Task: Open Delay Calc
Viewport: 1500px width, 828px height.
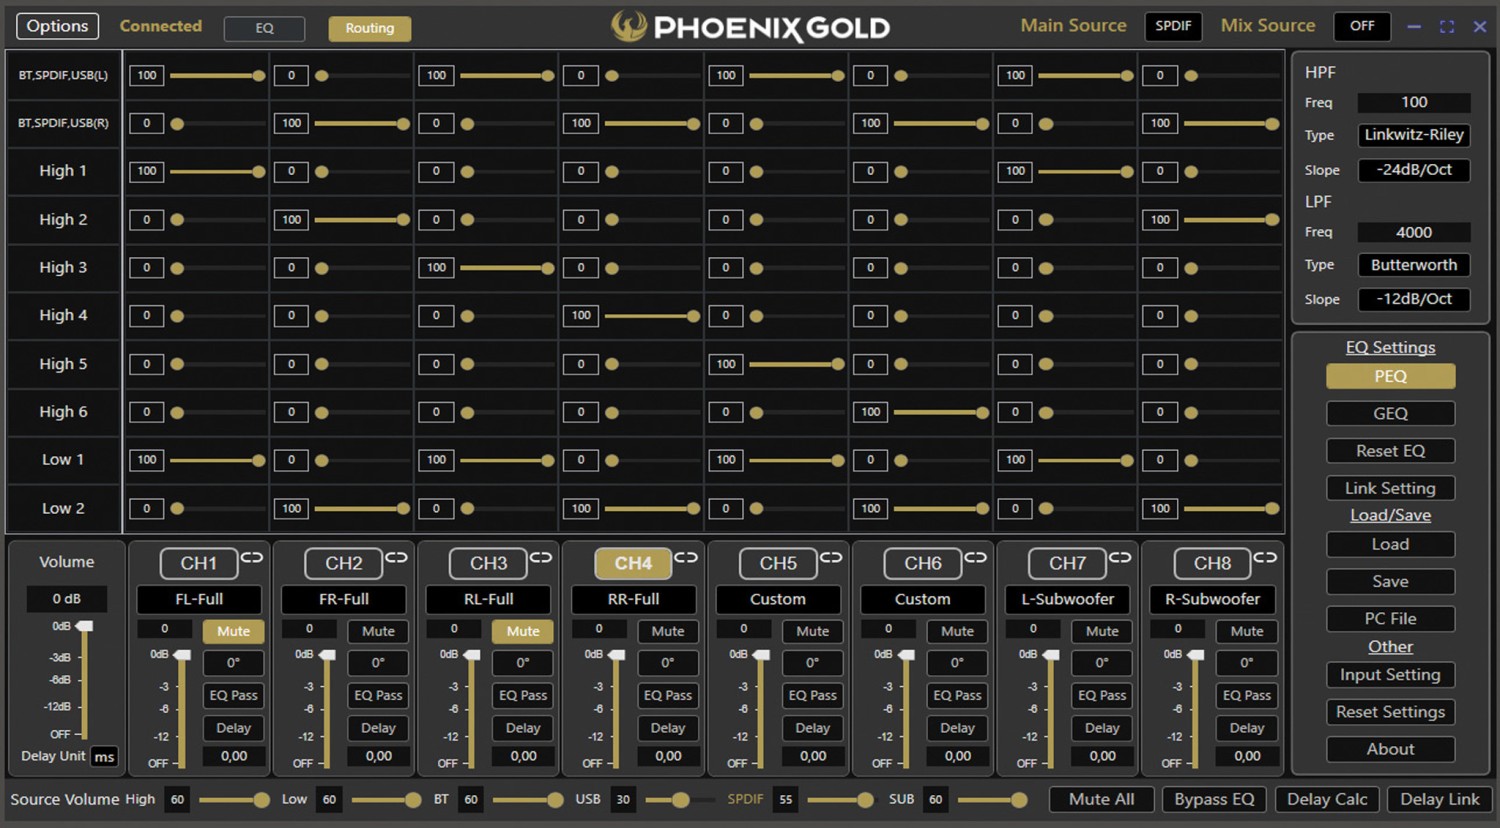Action: tap(1327, 799)
